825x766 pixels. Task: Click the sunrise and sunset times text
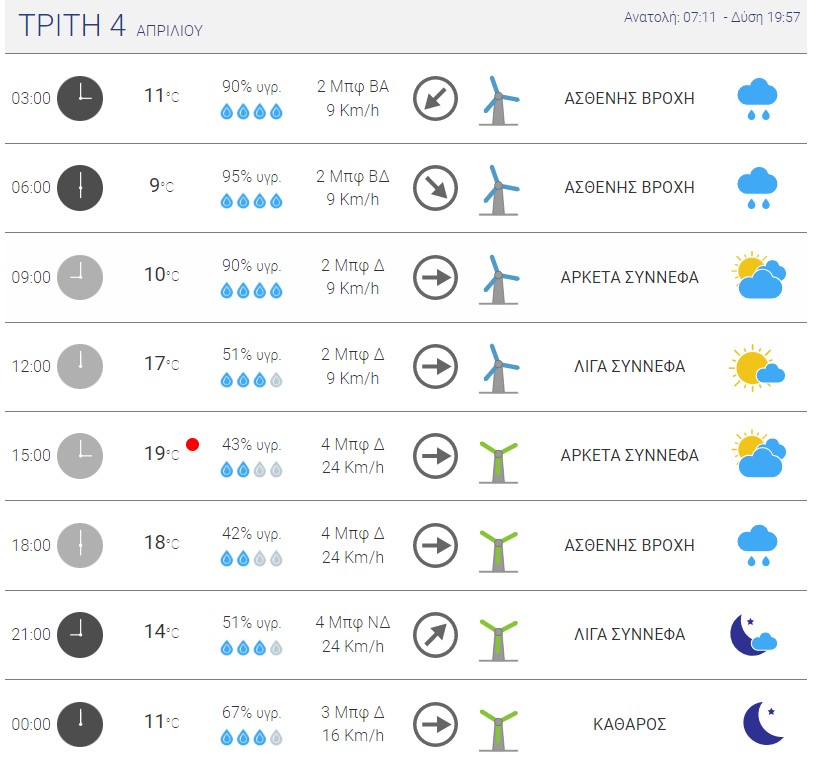[x=712, y=17]
